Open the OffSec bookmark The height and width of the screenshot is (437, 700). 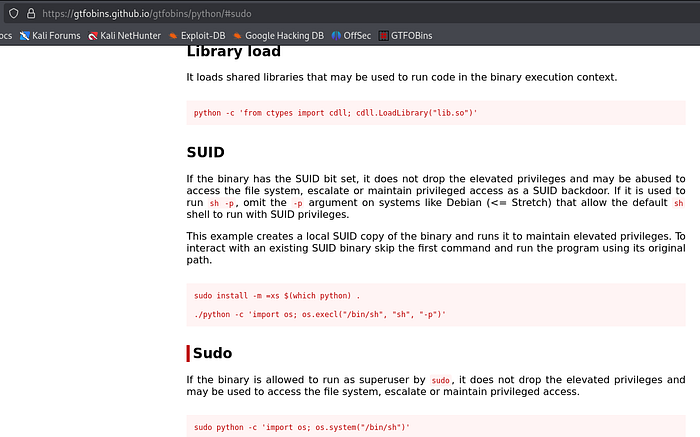click(x=351, y=36)
